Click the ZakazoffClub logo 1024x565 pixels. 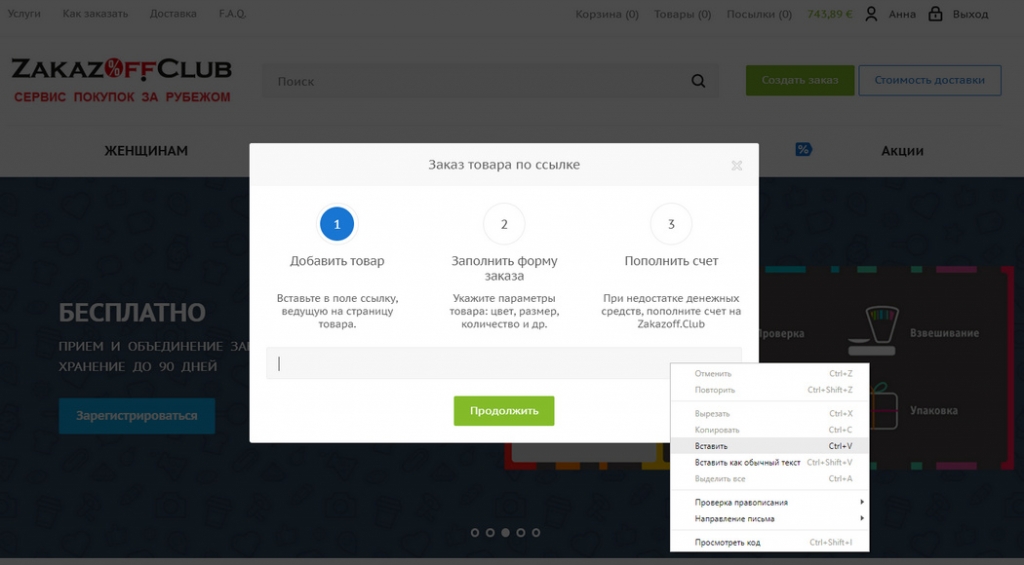[x=121, y=80]
